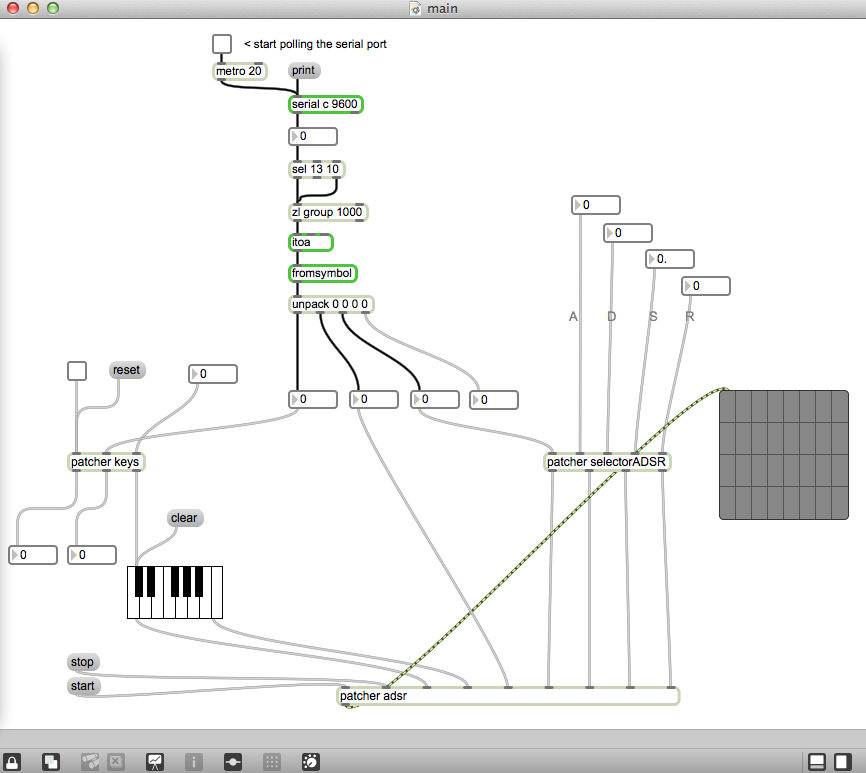Enable presentation mode with the easel chart icon
866x773 pixels.
point(155,762)
